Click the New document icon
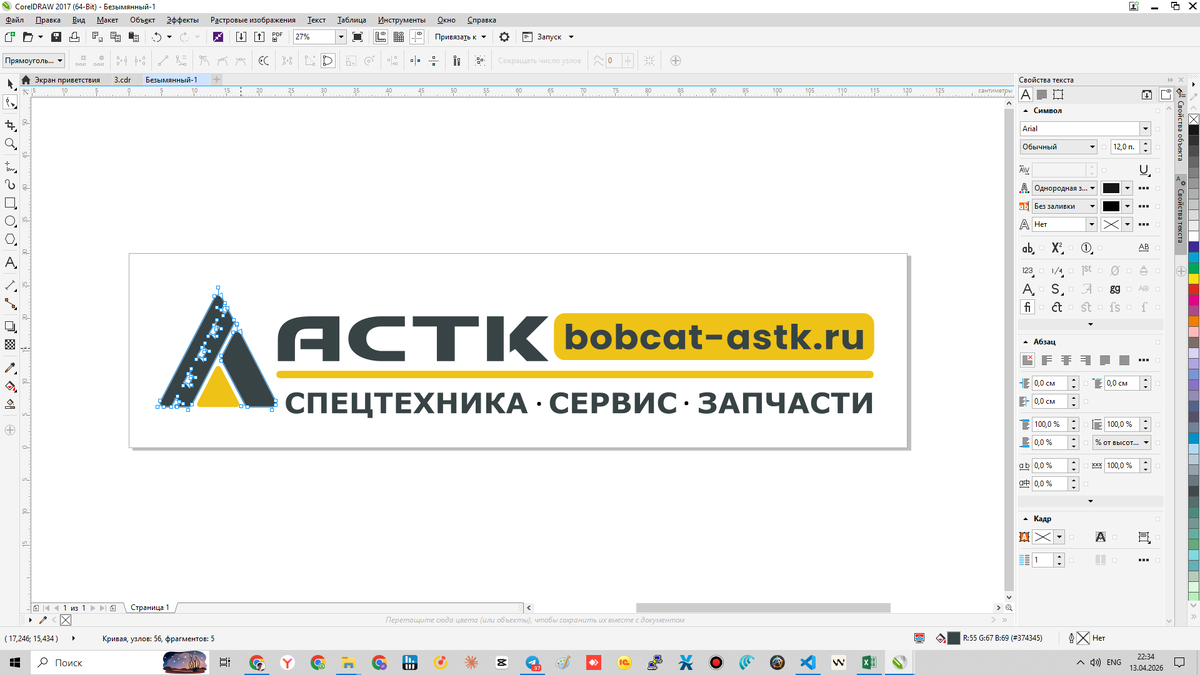The image size is (1200, 675). click(10, 37)
